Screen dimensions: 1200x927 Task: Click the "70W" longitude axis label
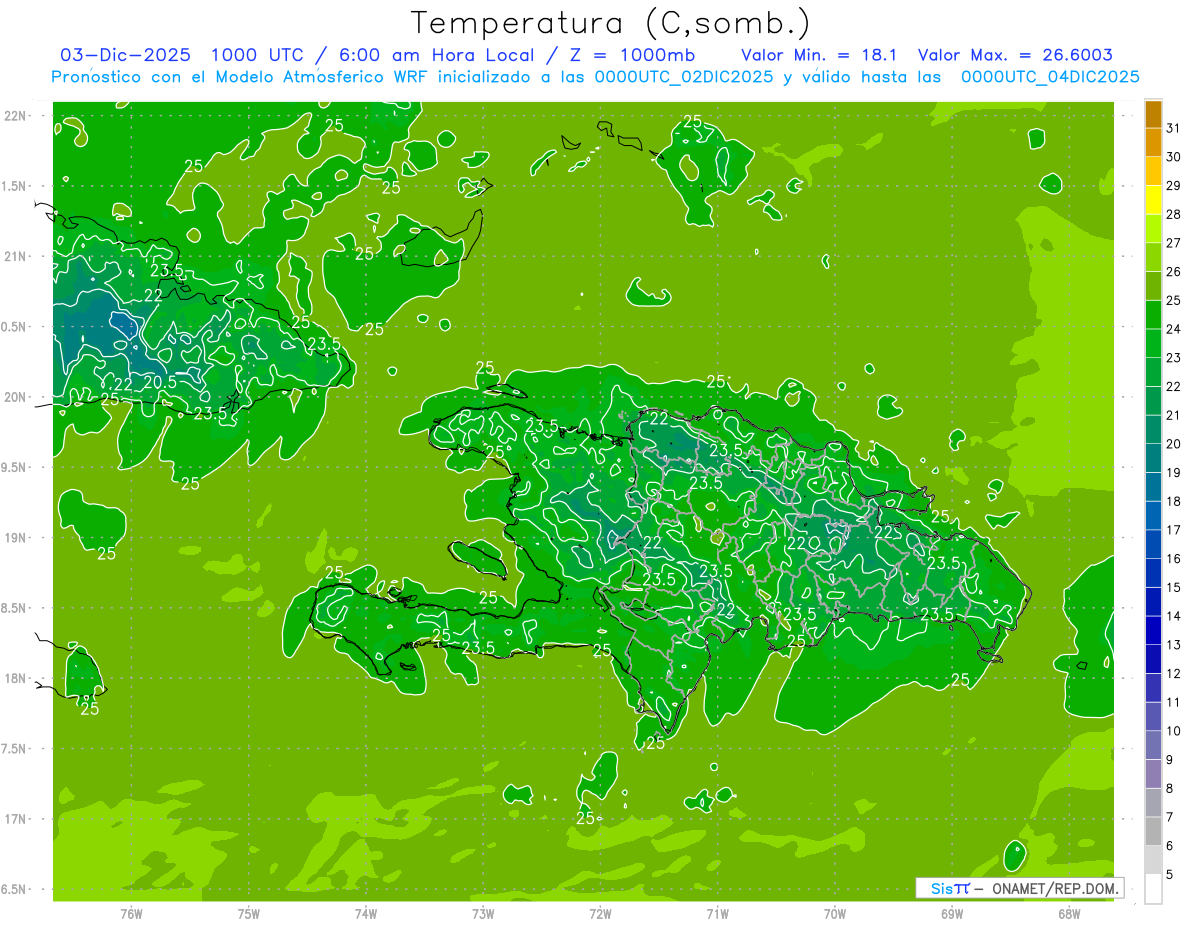coord(835,913)
